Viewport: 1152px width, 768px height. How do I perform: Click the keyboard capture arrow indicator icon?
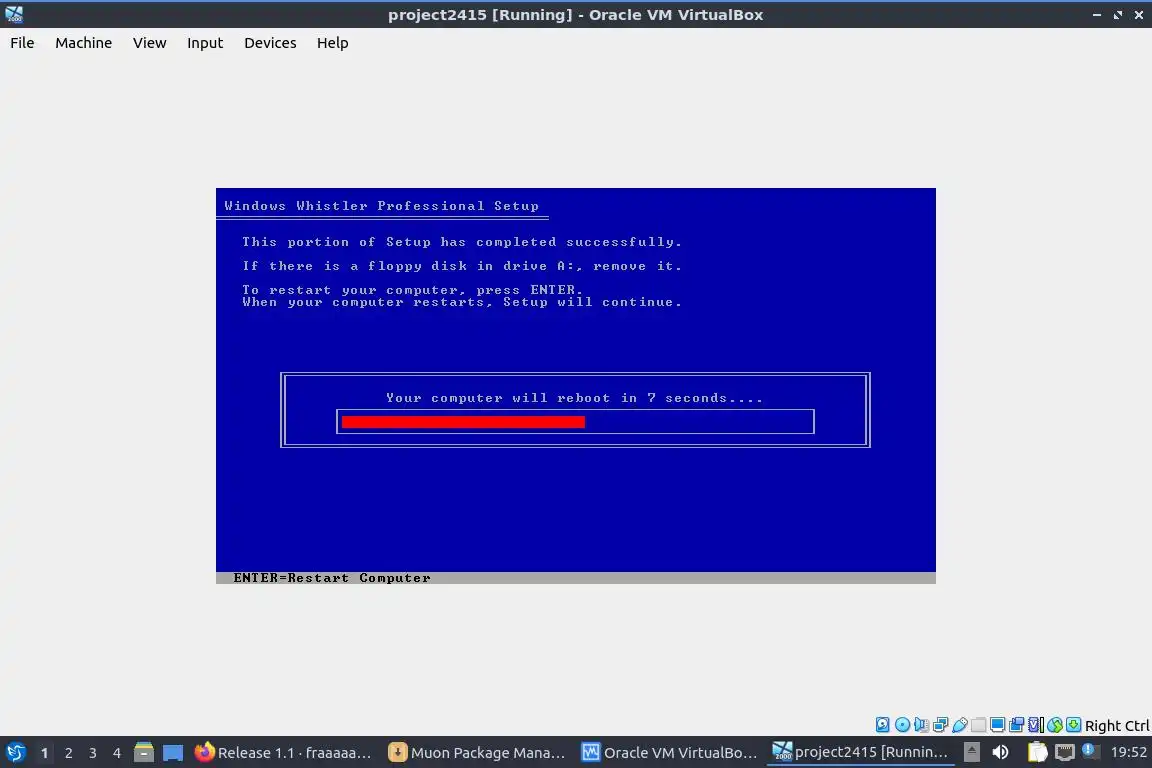[1073, 725]
